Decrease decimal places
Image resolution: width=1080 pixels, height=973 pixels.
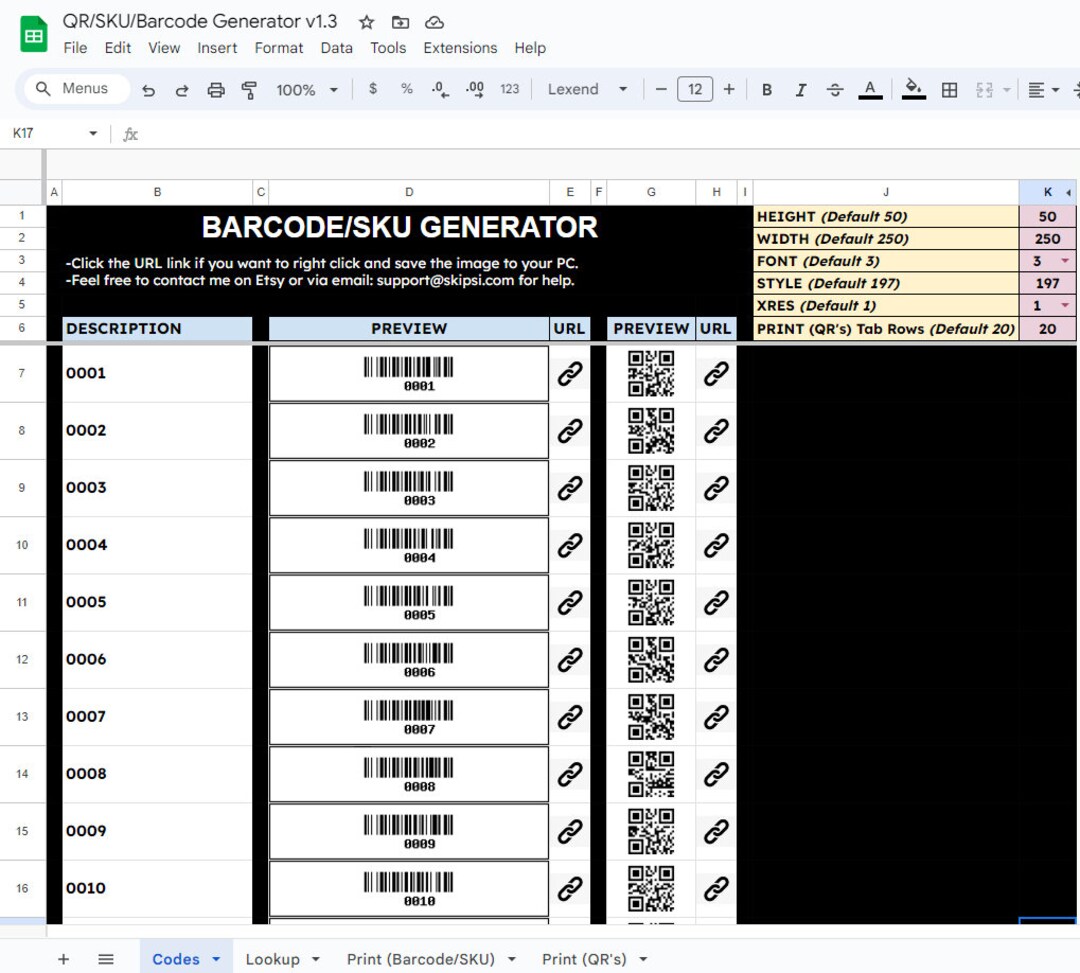[440, 90]
